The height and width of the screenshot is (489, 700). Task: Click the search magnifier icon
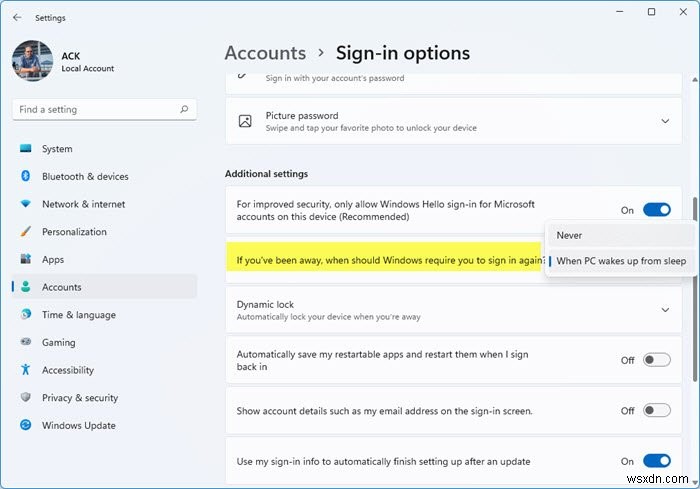184,109
